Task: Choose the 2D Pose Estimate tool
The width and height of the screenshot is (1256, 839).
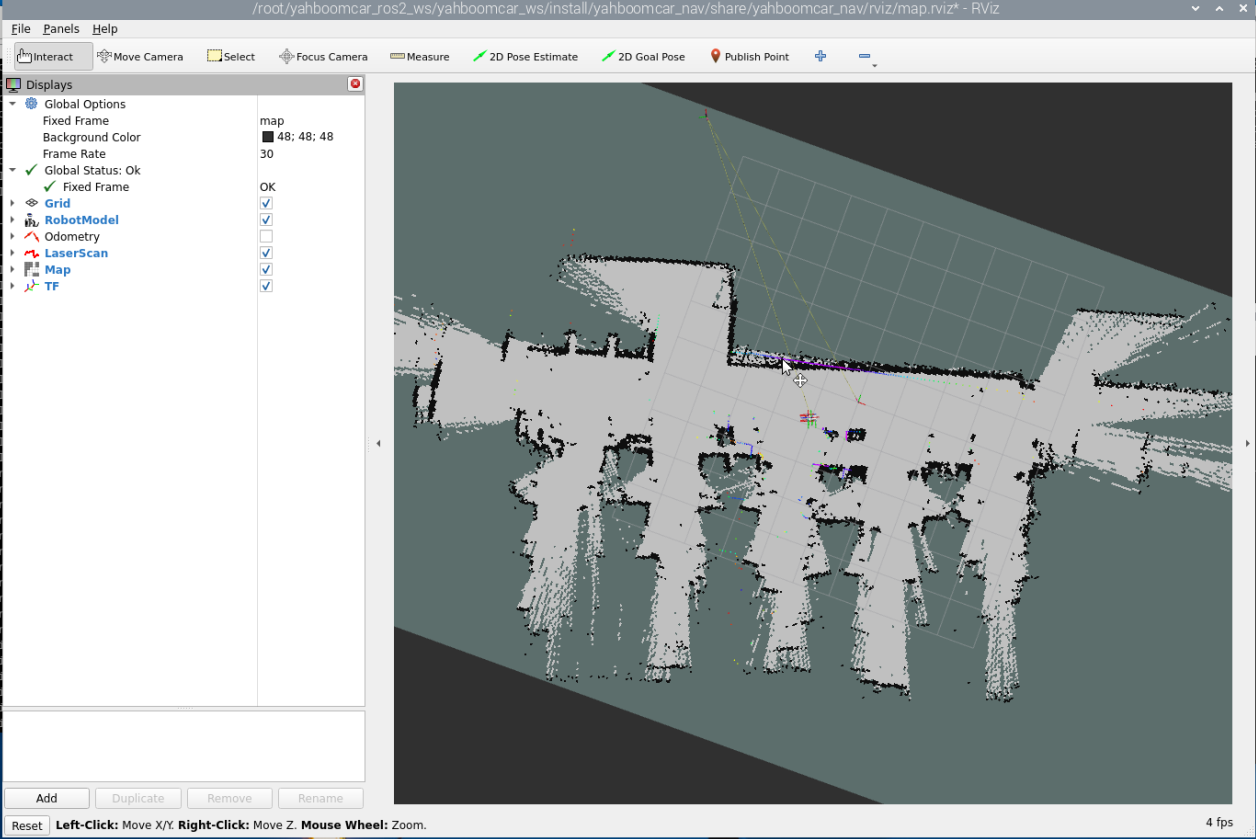Action: coord(525,57)
